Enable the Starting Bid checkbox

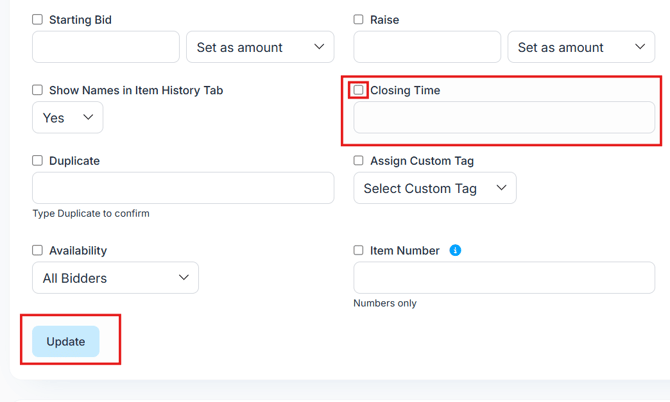[x=38, y=20]
